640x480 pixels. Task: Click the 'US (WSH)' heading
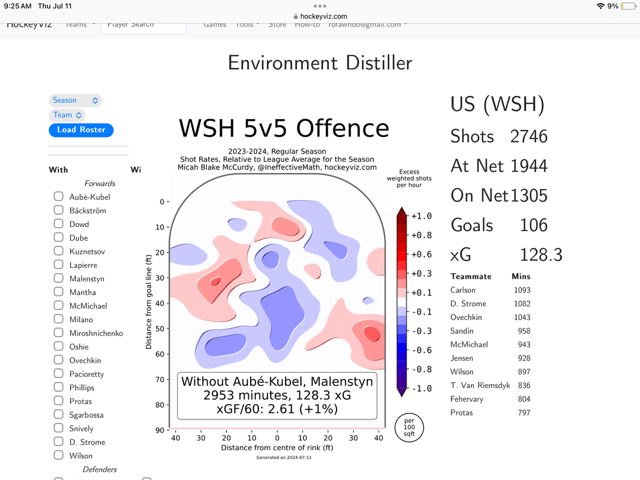coord(497,104)
